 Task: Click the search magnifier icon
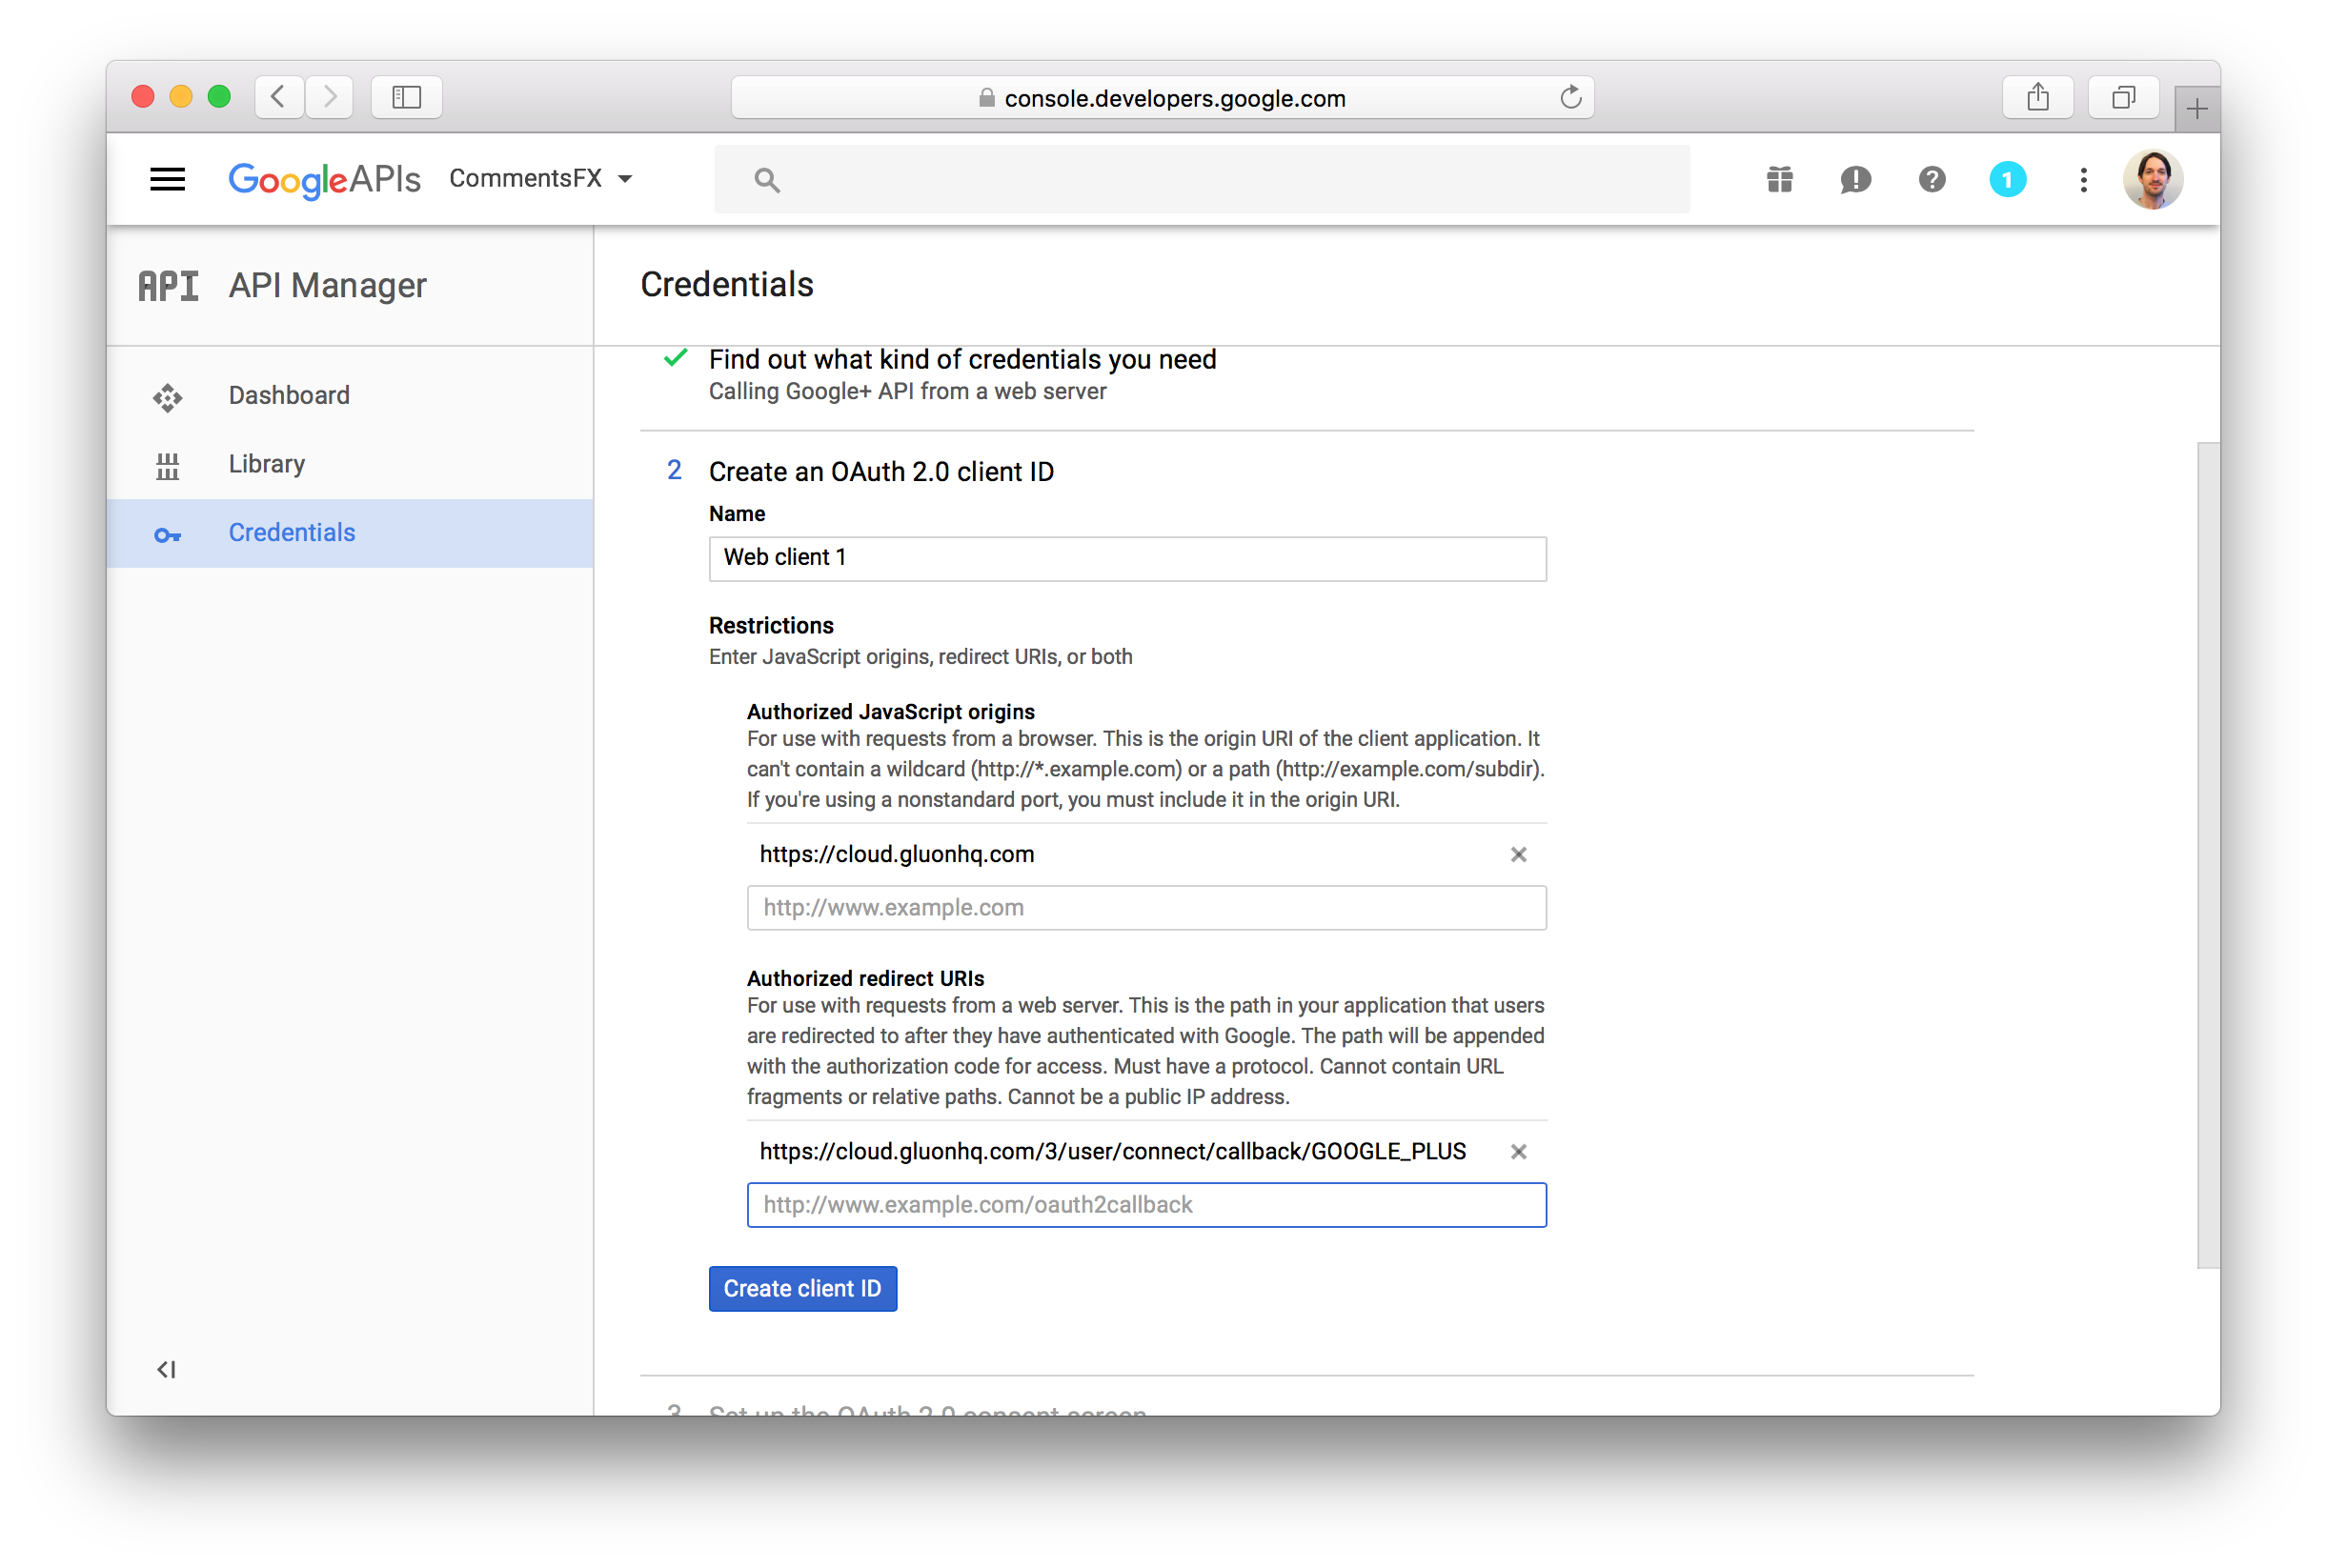(766, 180)
